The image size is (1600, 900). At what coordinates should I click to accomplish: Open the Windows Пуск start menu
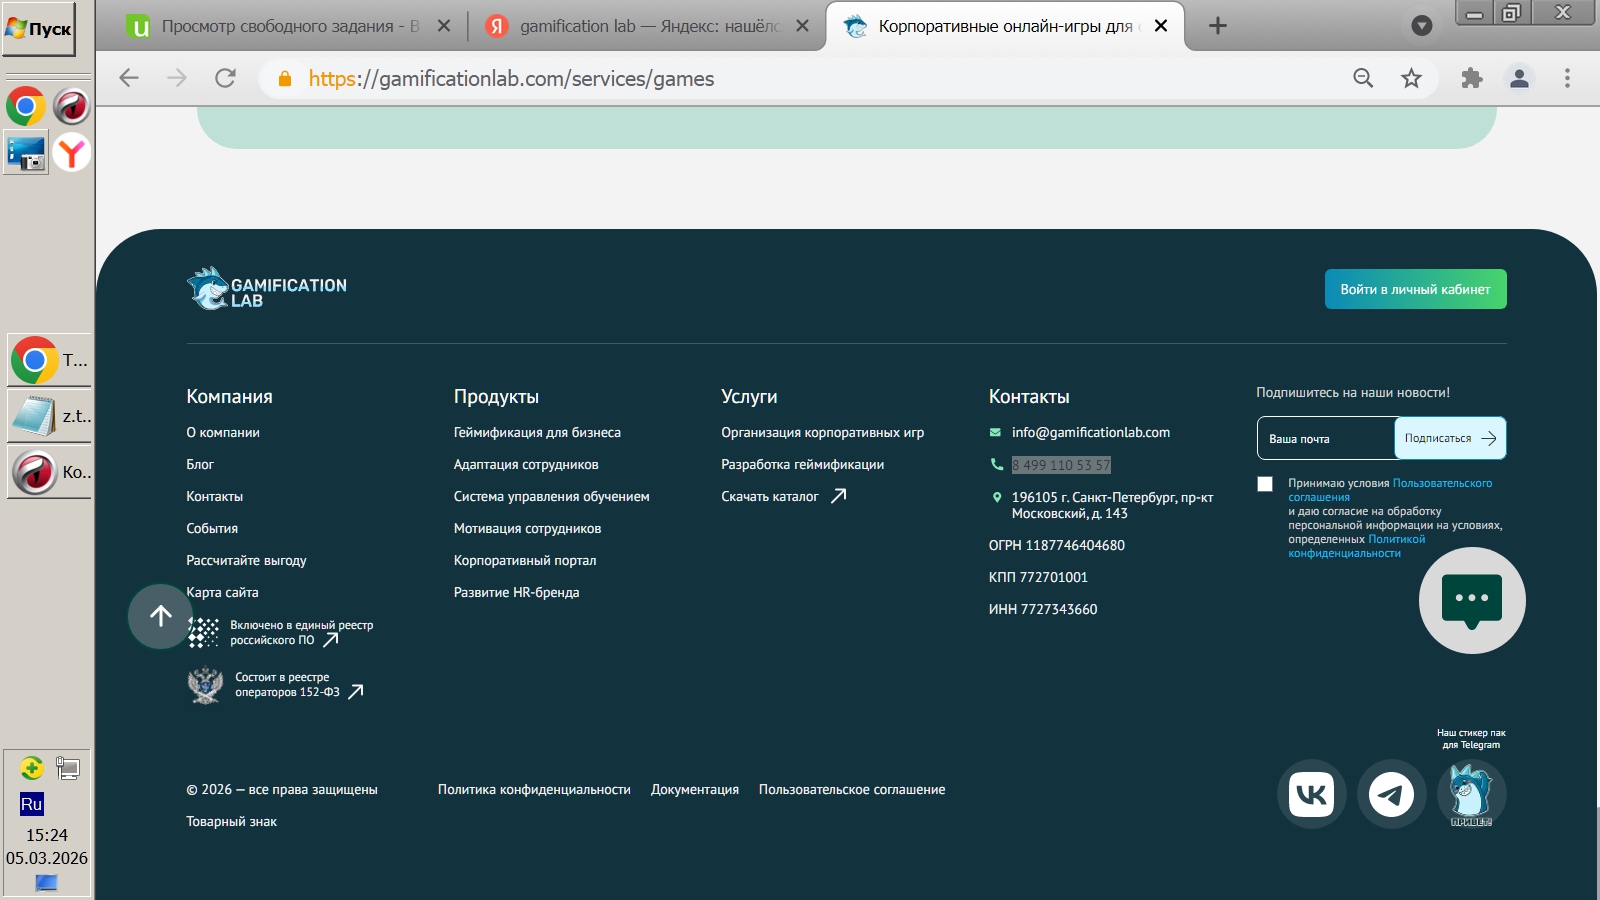click(39, 29)
